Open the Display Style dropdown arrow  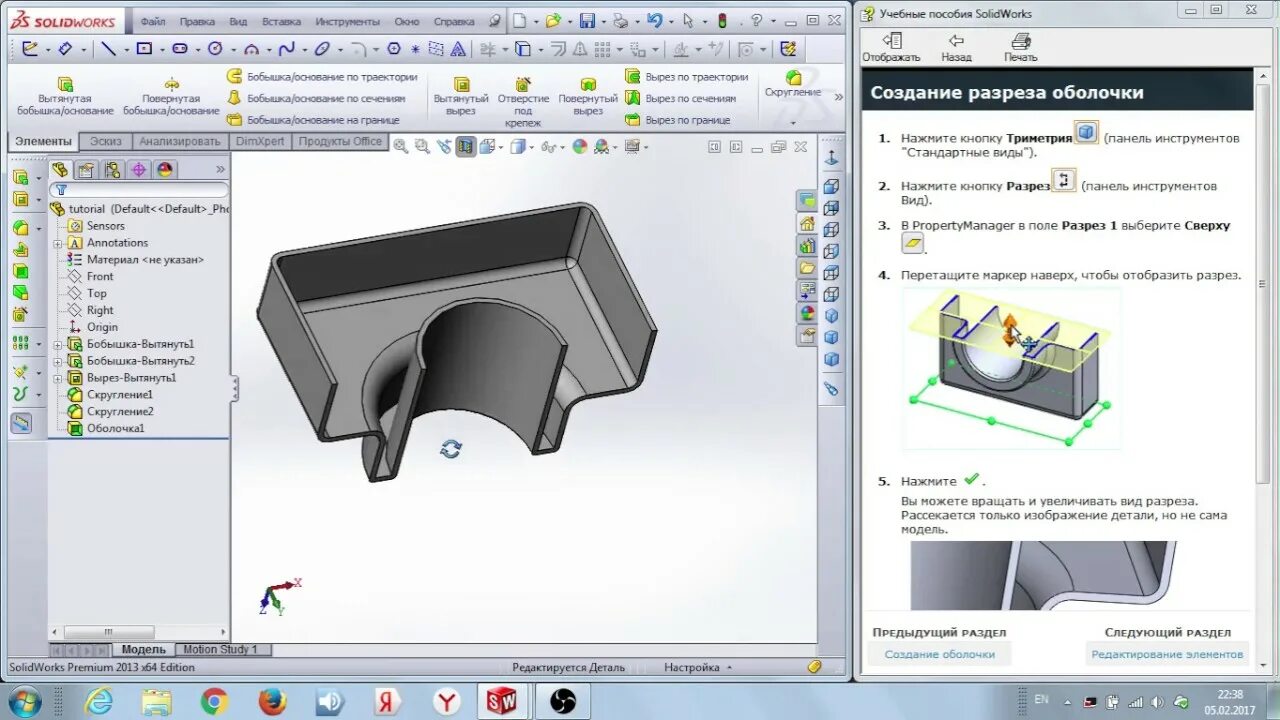click(531, 146)
